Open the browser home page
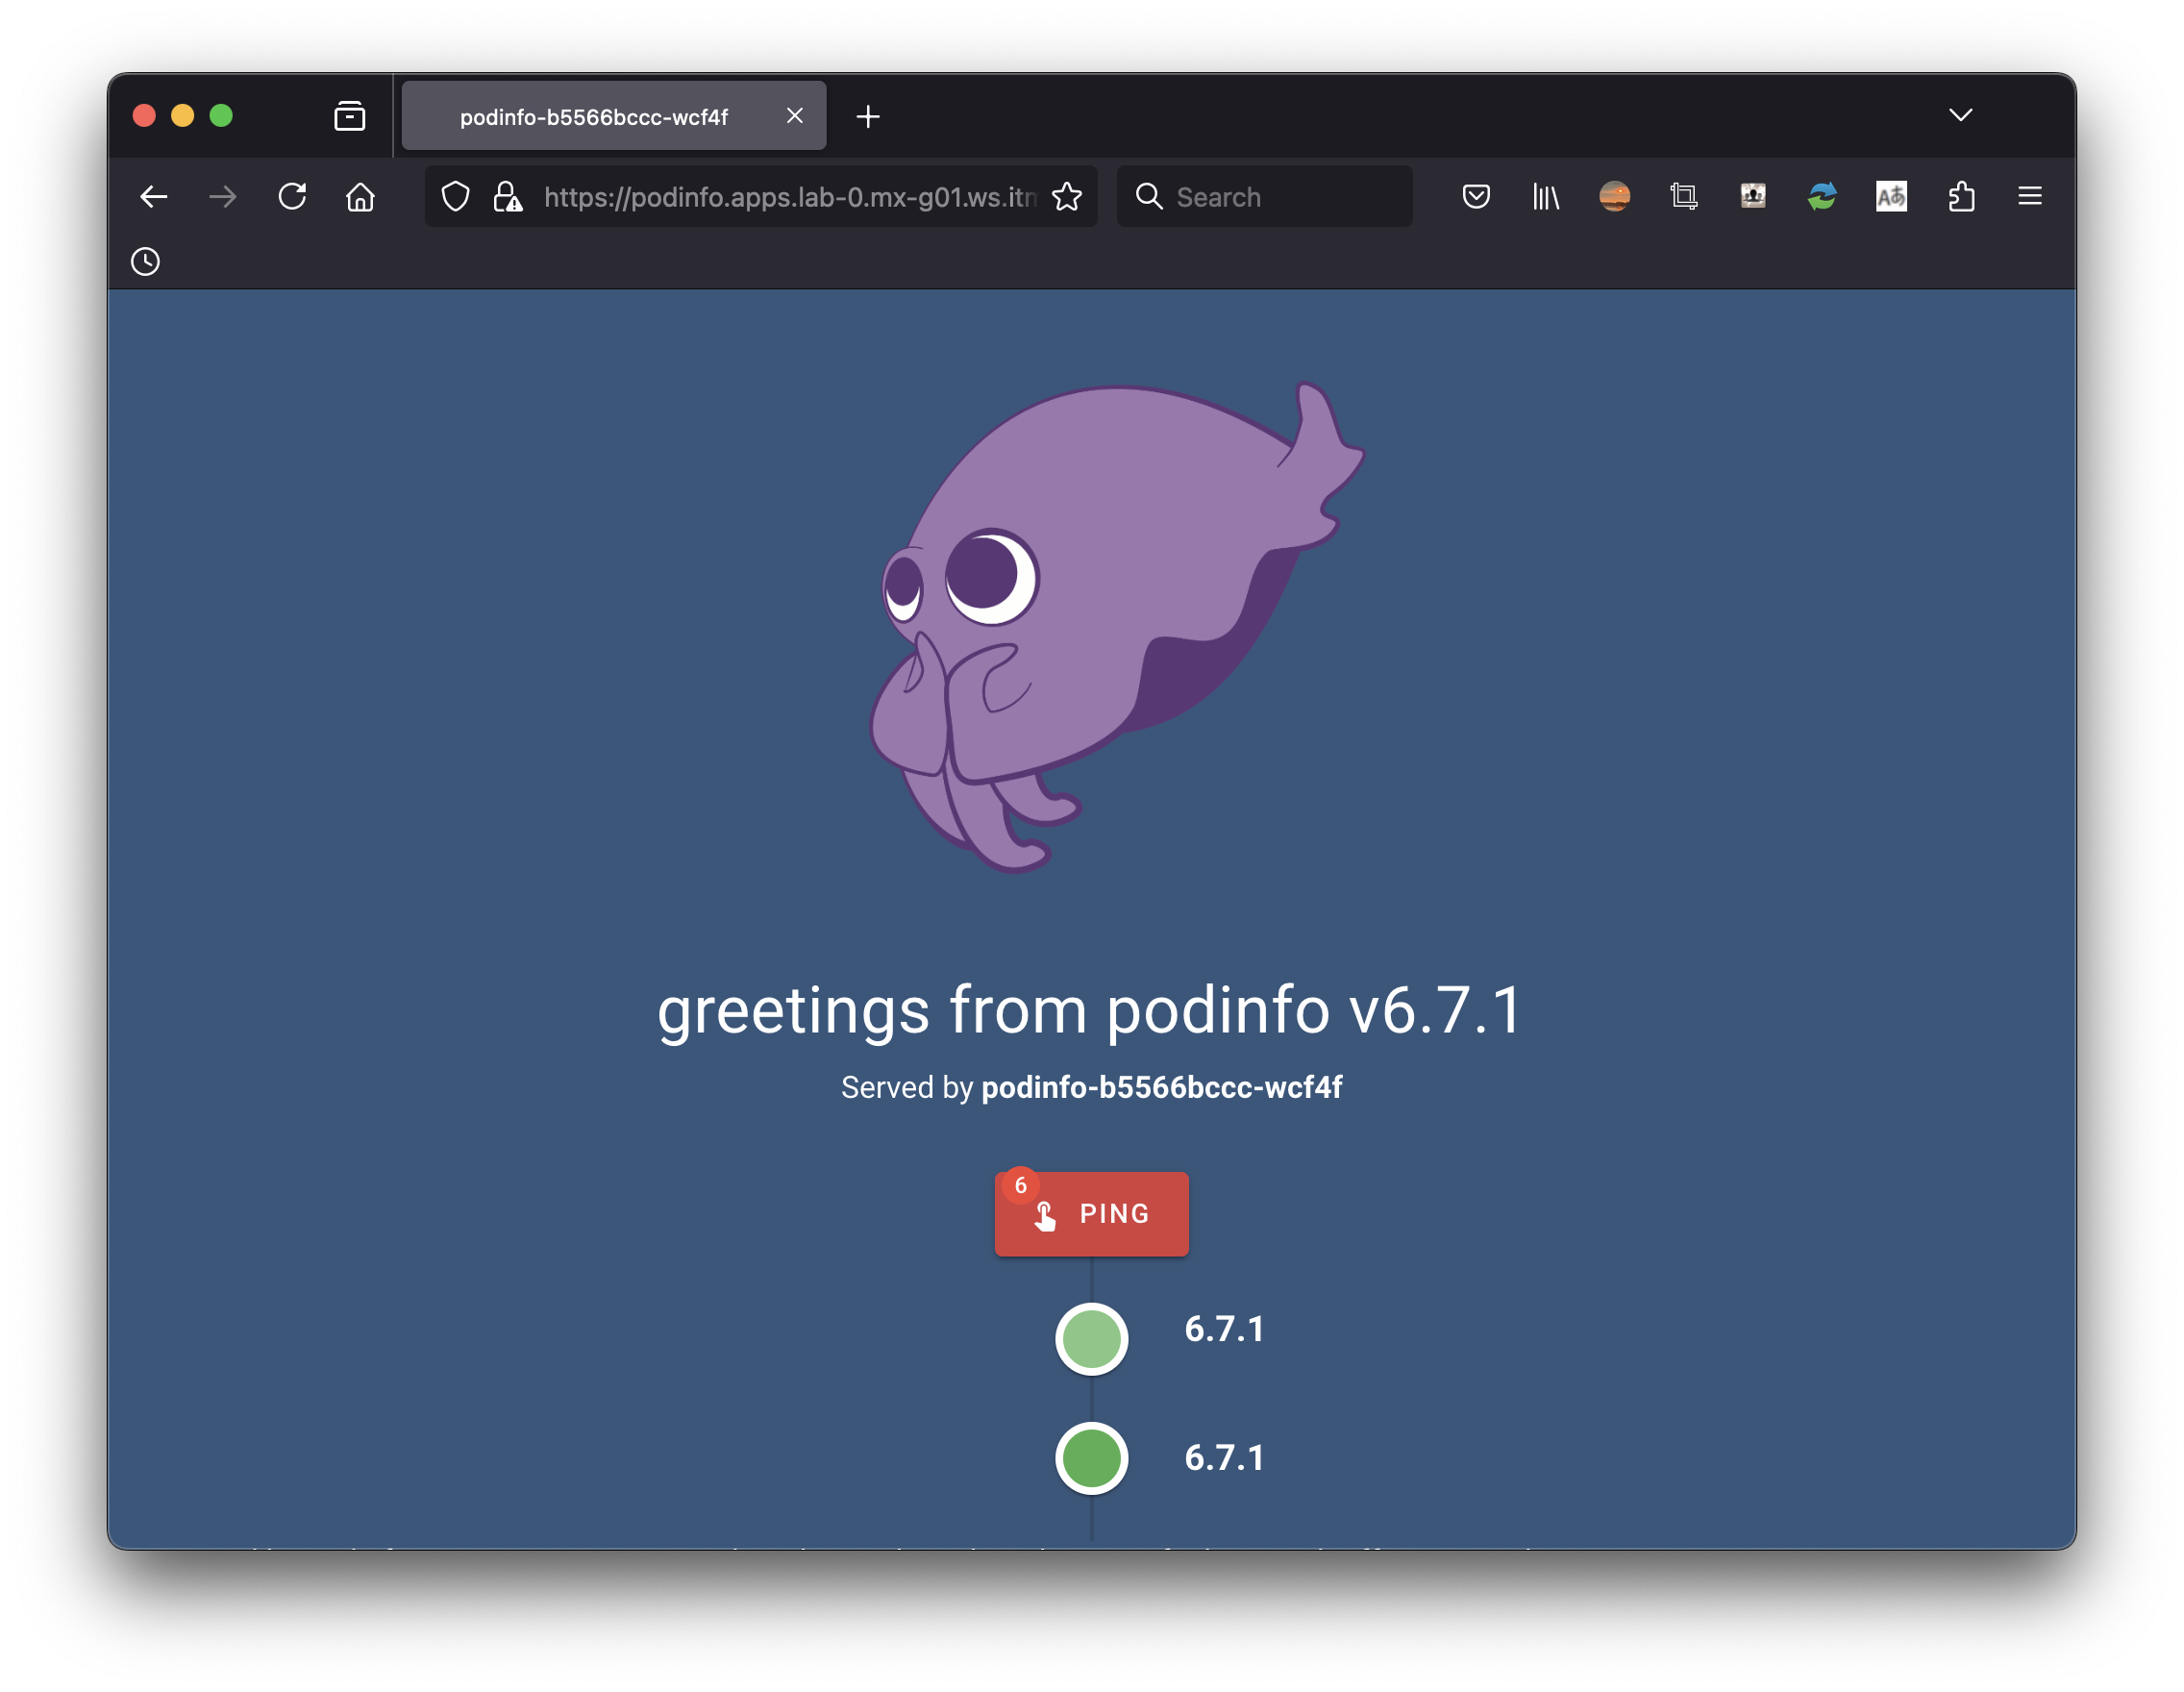The width and height of the screenshot is (2184, 1692). coord(361,197)
